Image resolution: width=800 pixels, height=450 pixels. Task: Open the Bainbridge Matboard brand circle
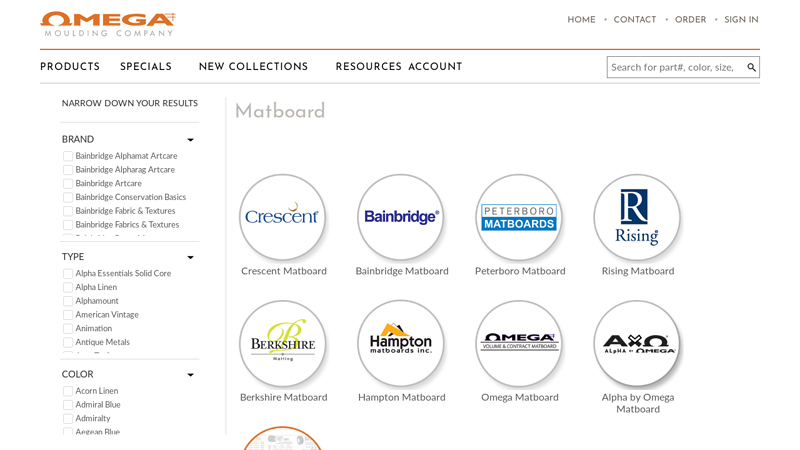point(400,217)
